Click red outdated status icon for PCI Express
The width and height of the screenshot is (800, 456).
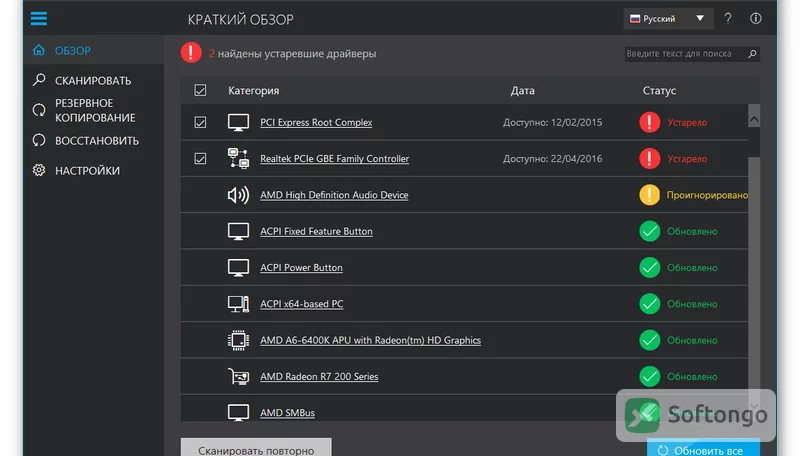point(649,122)
